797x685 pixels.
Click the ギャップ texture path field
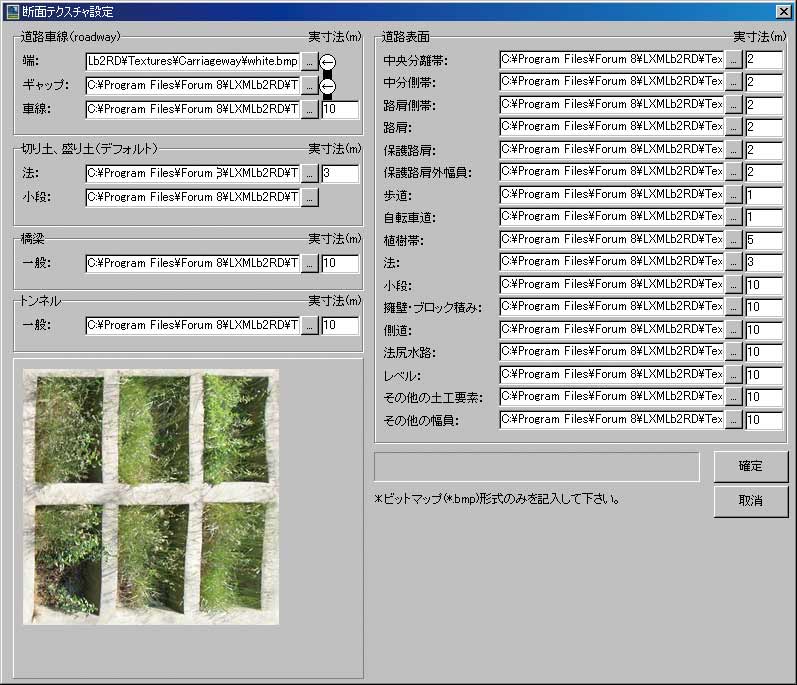pos(193,85)
